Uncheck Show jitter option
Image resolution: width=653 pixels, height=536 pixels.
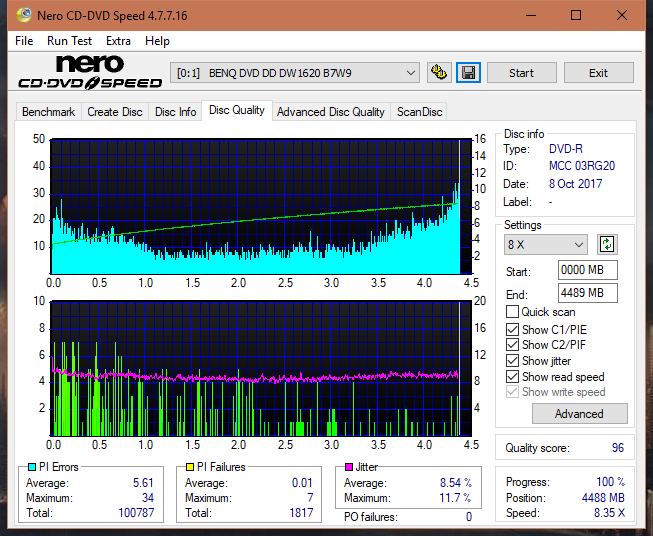pyautogui.click(x=512, y=361)
